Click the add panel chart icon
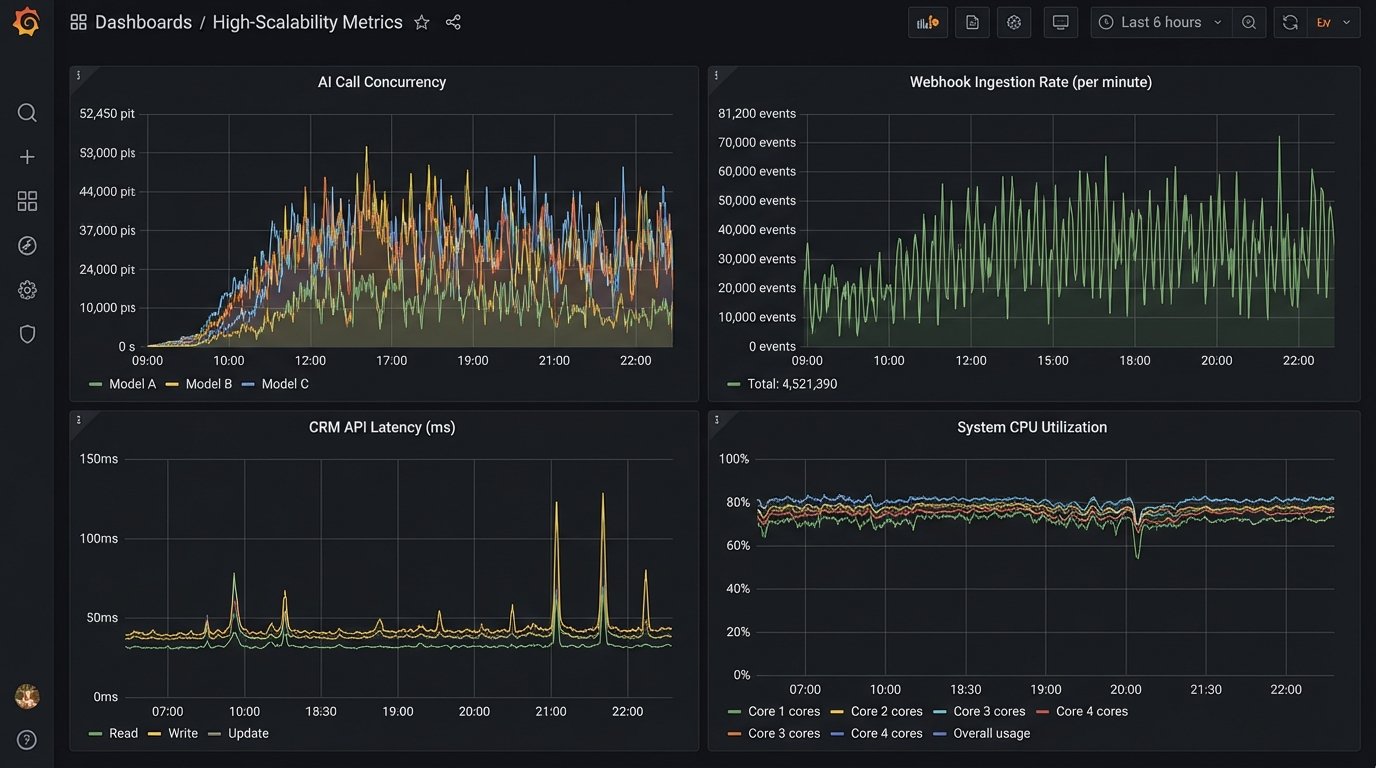This screenshot has height=768, width=1376. (x=927, y=22)
